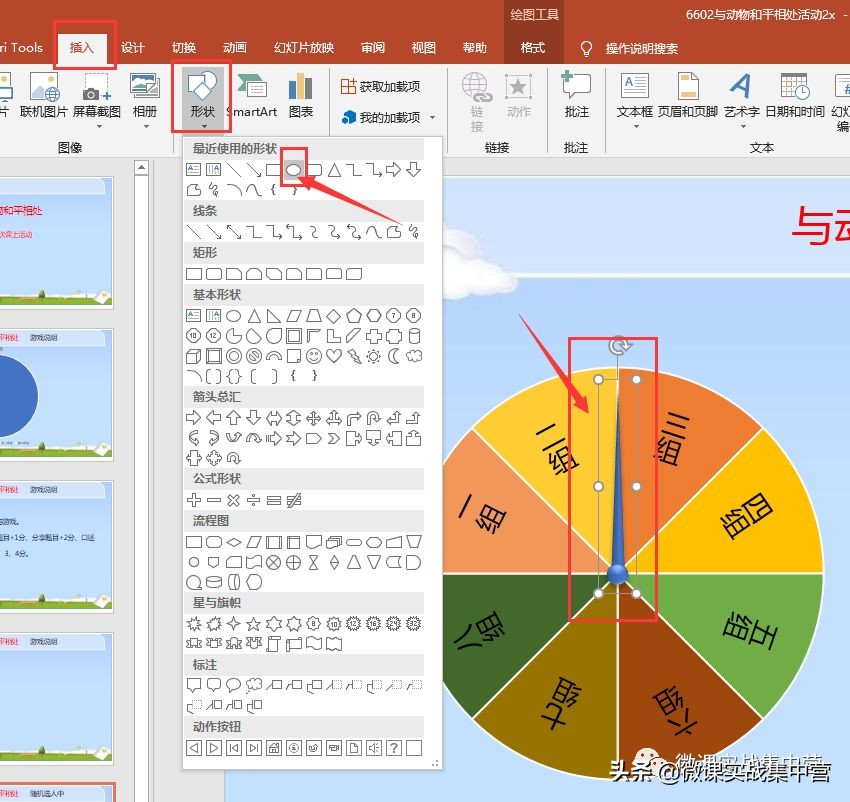The height and width of the screenshot is (802, 850).
Task: Pick the lightning bolt shape
Action: pyautogui.click(x=354, y=356)
